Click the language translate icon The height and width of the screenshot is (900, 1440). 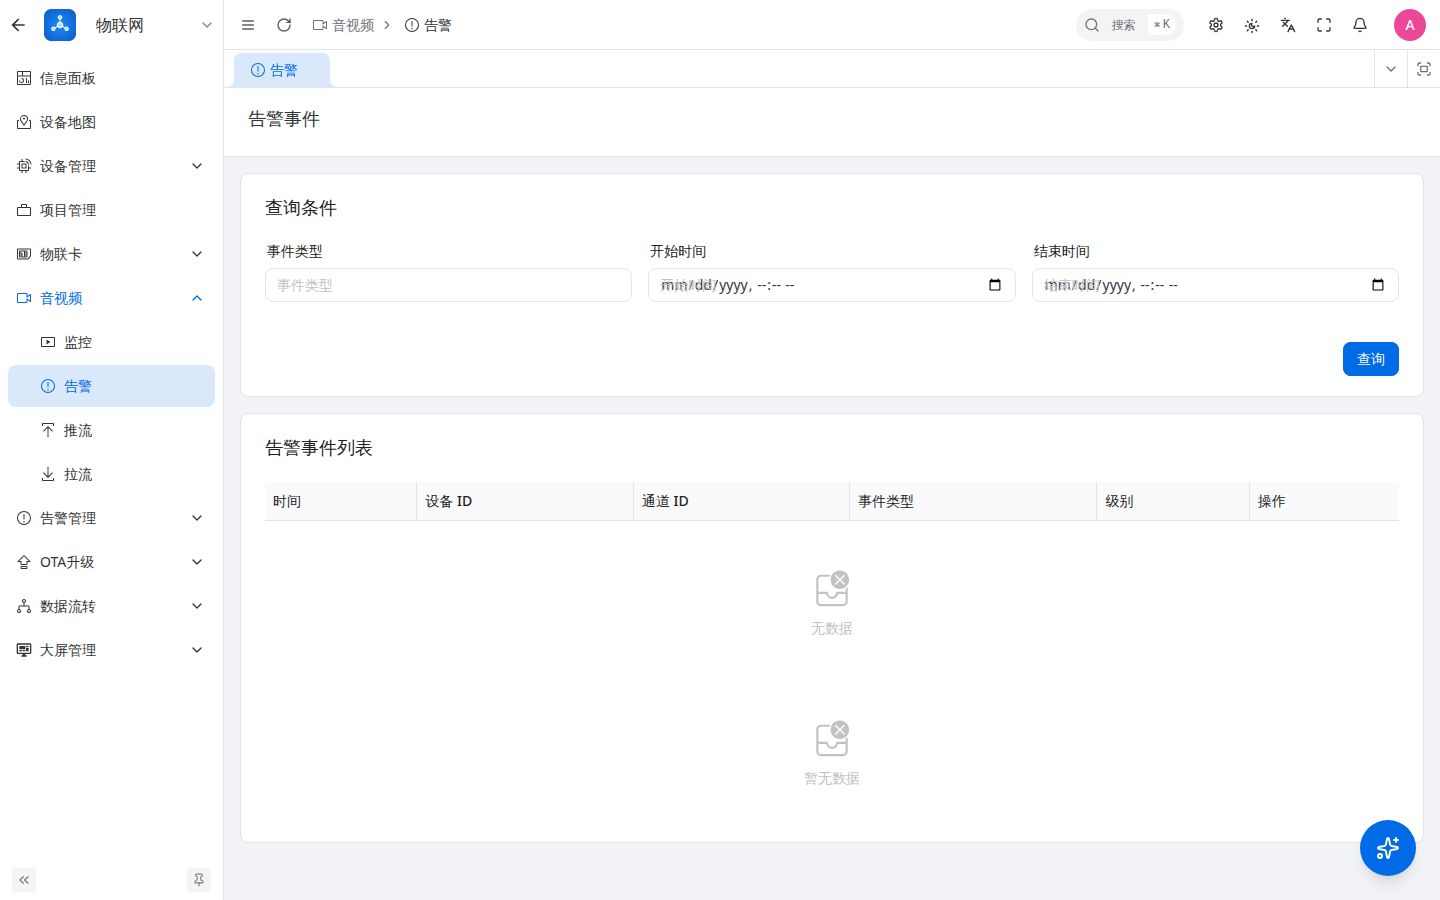coord(1288,25)
